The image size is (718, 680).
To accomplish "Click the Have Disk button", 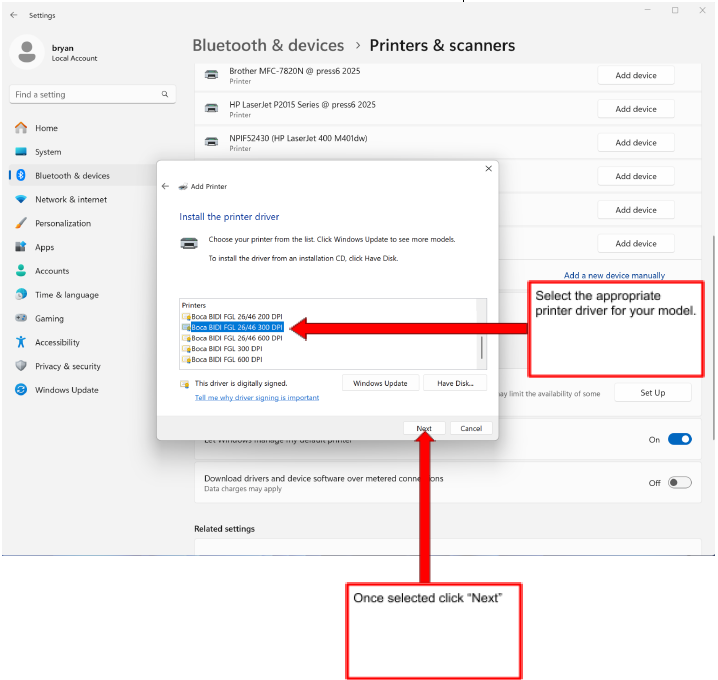I will [x=455, y=383].
